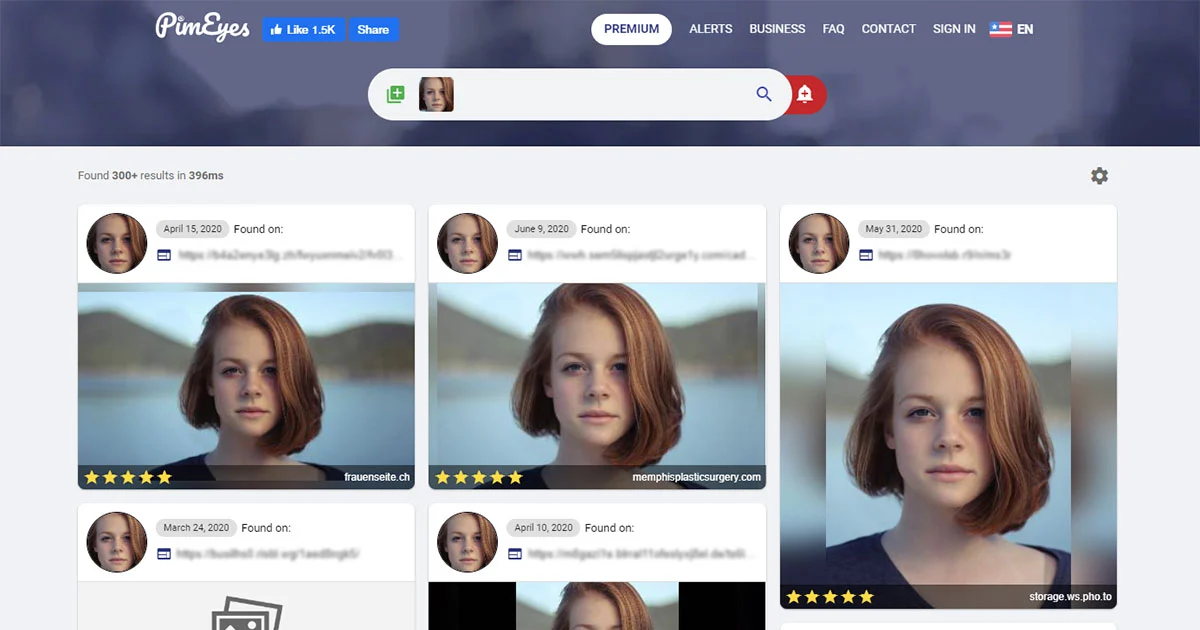The width and height of the screenshot is (1200, 630).
Task: Open the ALERTS menu item
Action: click(710, 29)
